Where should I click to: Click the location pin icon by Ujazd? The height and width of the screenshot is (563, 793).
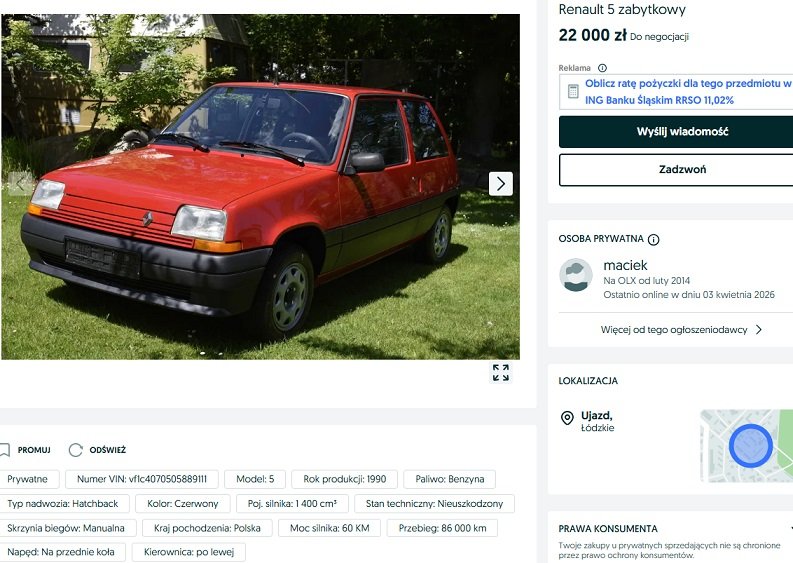[x=567, y=418]
